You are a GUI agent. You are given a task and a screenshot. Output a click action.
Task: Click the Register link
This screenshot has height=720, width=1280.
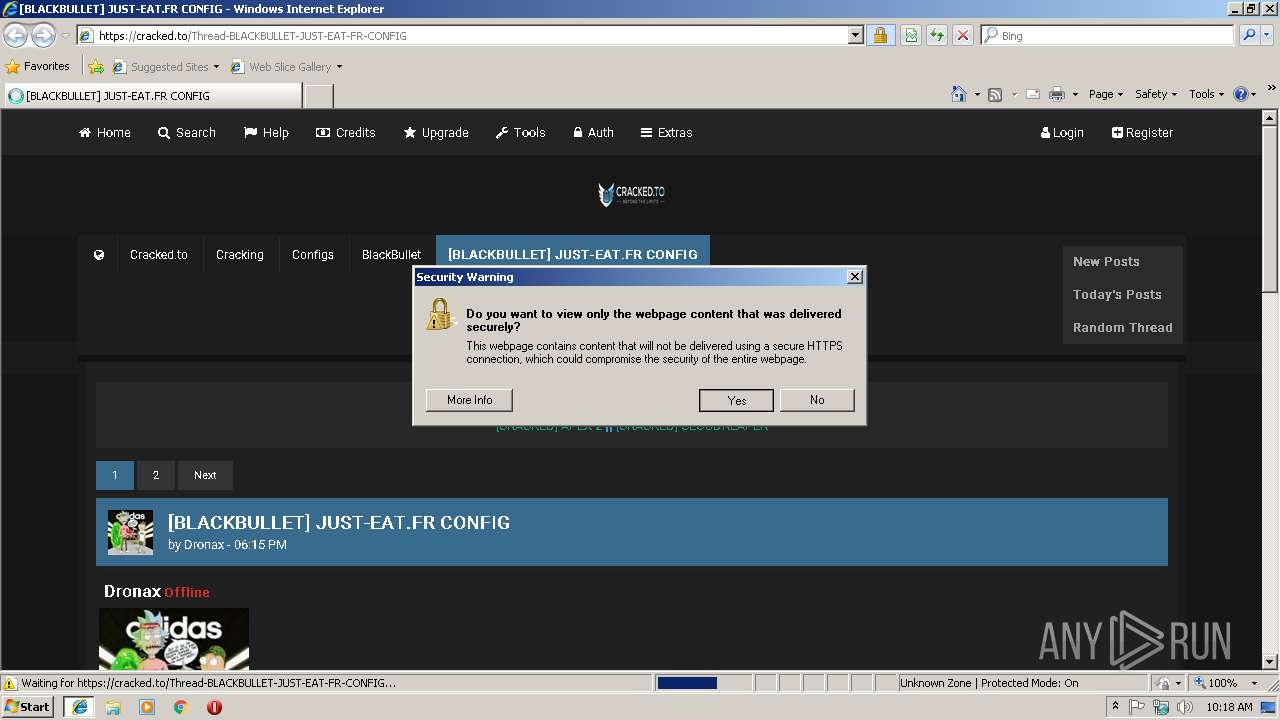pos(1143,132)
